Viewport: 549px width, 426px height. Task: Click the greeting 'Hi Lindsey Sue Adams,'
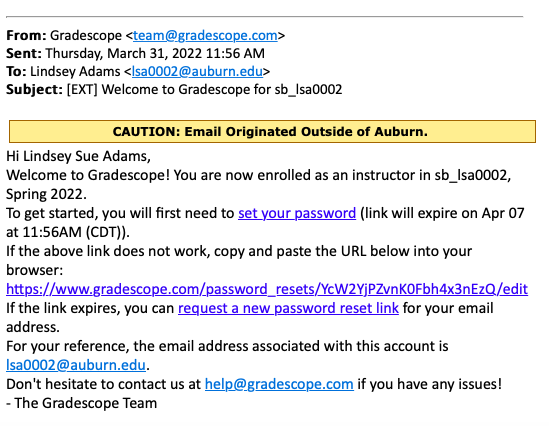tap(78, 156)
